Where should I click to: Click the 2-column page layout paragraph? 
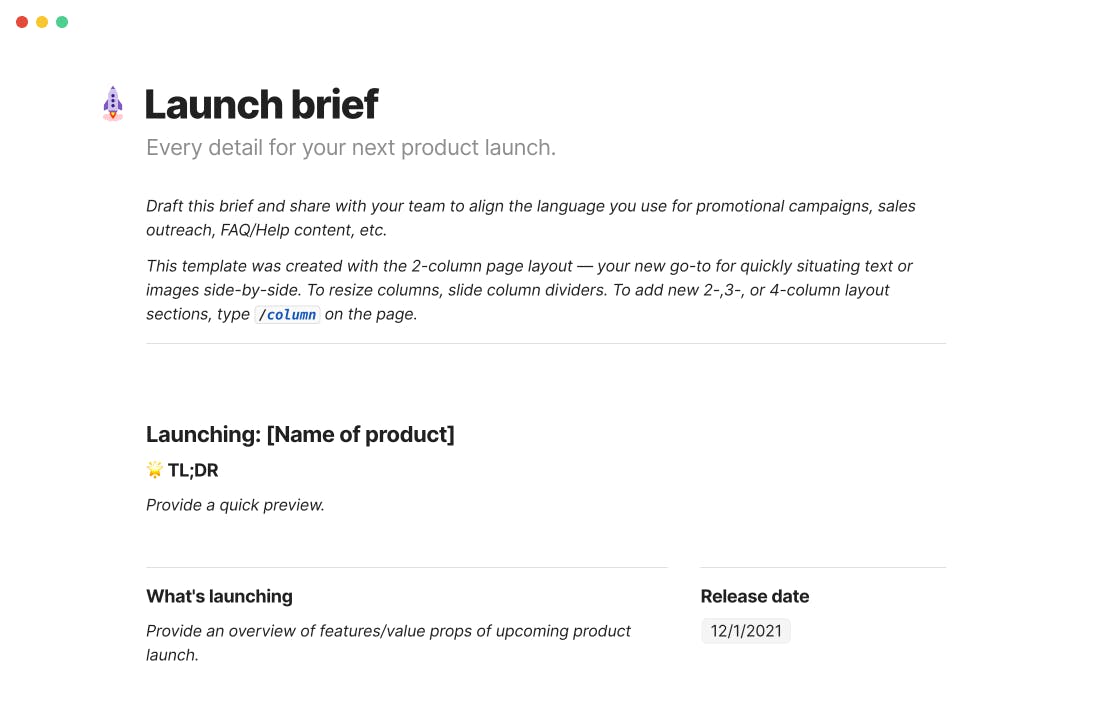pos(529,290)
